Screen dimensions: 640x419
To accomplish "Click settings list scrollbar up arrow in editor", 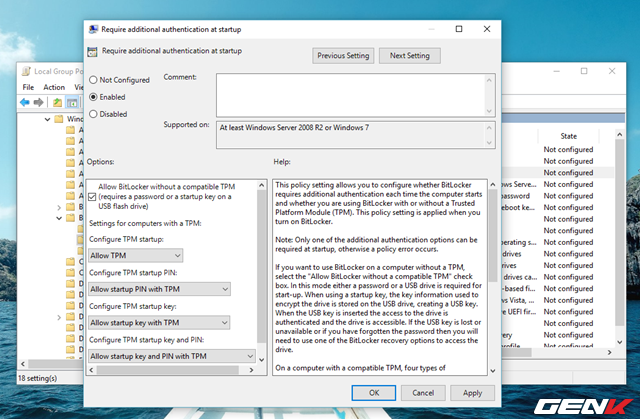I will click(620, 134).
